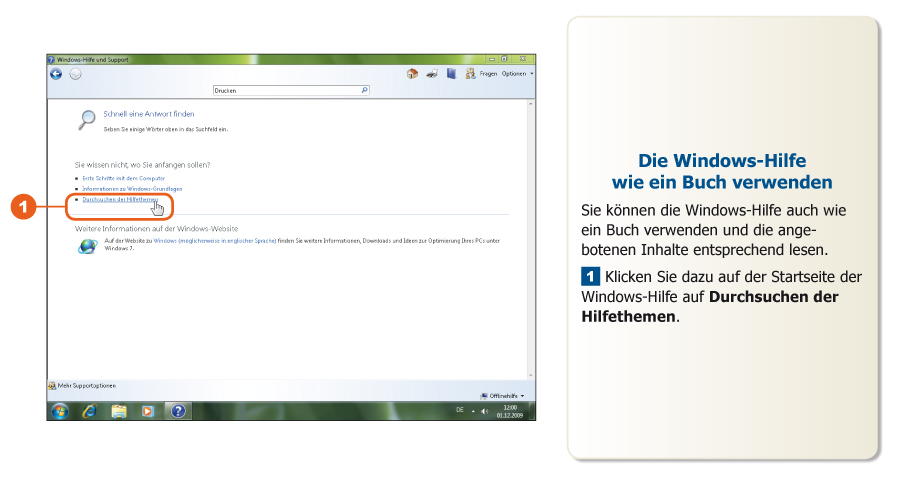Open link Durchsuchen der Hilfethemen
The width and height of the screenshot is (900, 480).
pyautogui.click(x=119, y=199)
